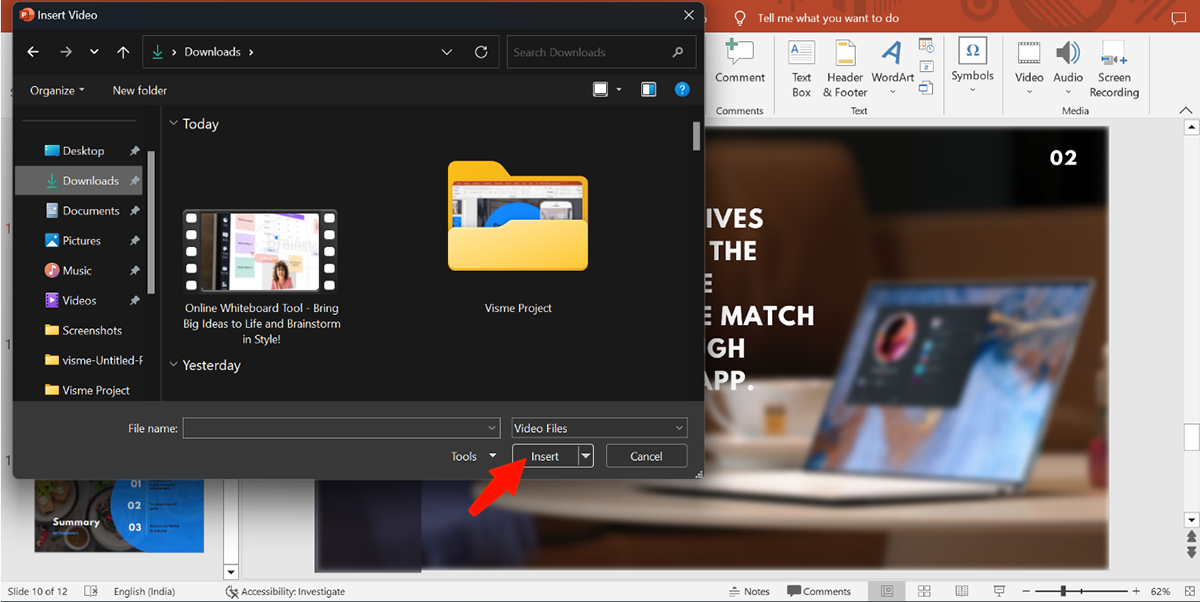
Task: Select the Online Whiteboard Tool video thumbnail
Action: pyautogui.click(x=260, y=251)
